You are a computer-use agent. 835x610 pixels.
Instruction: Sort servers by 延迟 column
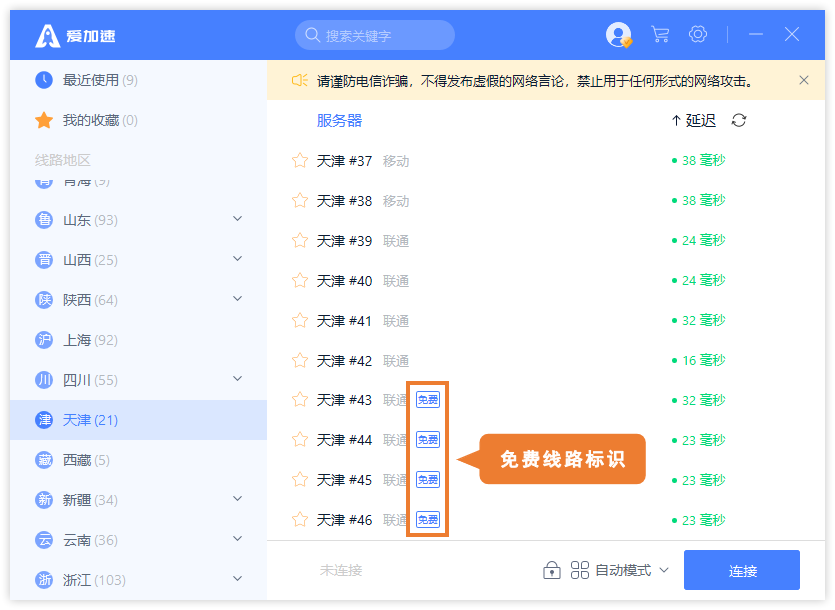point(694,120)
